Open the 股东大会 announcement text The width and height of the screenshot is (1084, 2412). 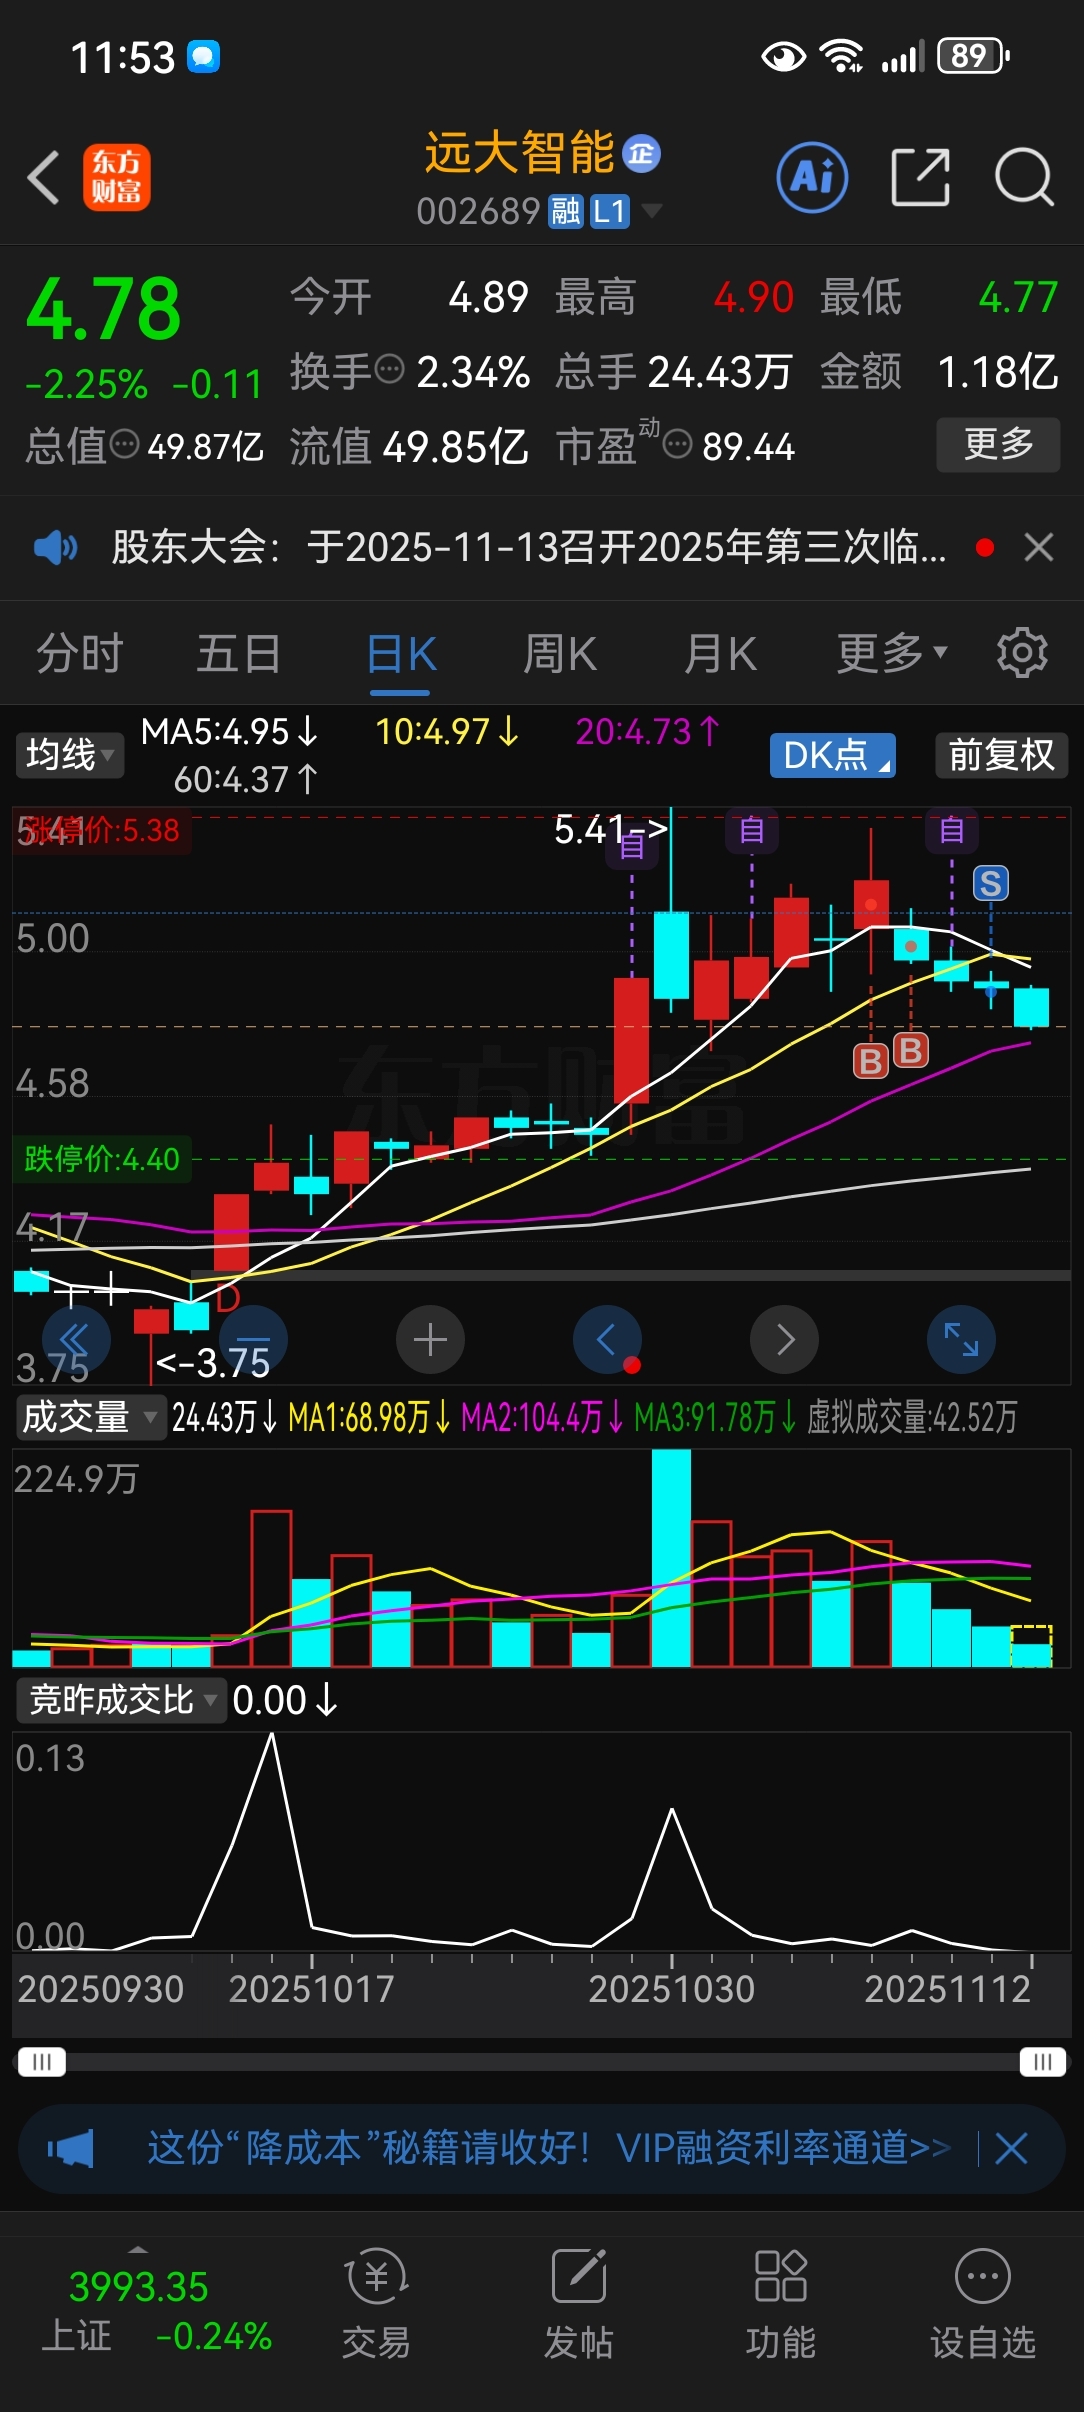pyautogui.click(x=528, y=548)
